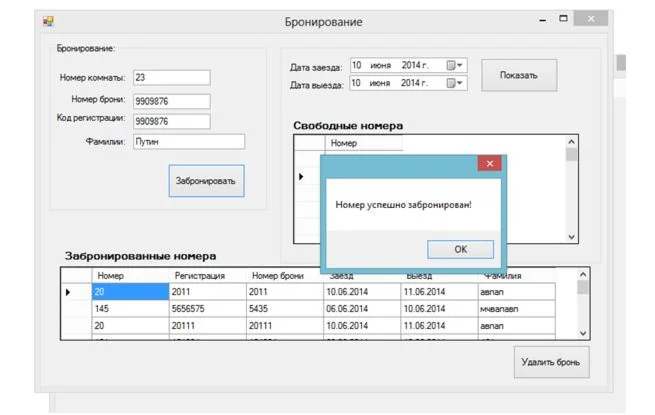Click the Номер header in Свободные номера
The width and height of the screenshot is (655, 415).
pos(343,144)
